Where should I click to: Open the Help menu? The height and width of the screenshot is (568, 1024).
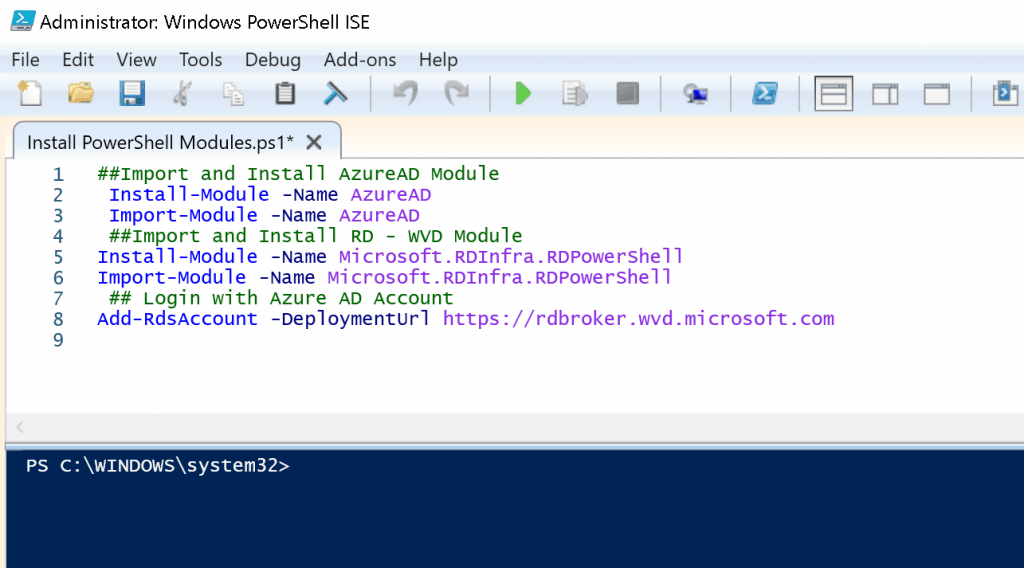tap(438, 60)
